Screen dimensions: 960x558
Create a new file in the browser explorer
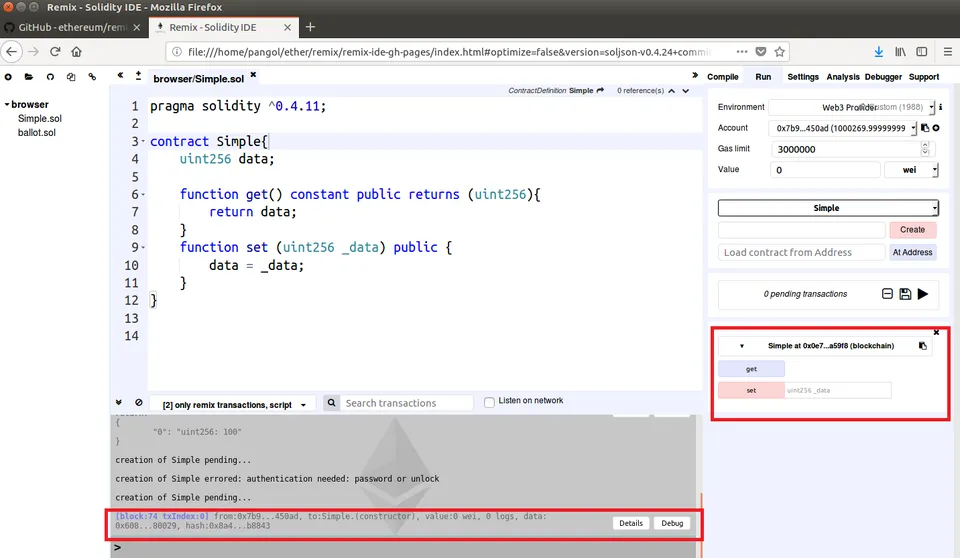point(8,77)
